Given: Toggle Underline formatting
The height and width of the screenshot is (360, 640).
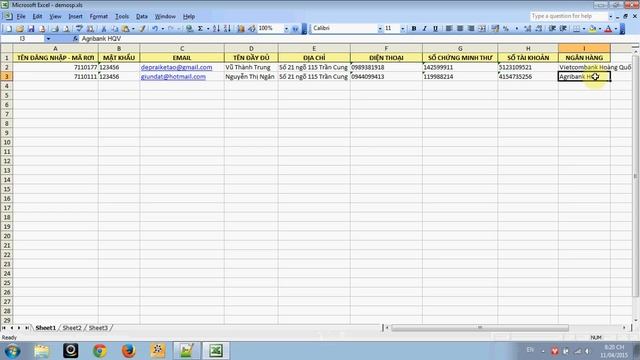Looking at the screenshot, I should (436, 29).
